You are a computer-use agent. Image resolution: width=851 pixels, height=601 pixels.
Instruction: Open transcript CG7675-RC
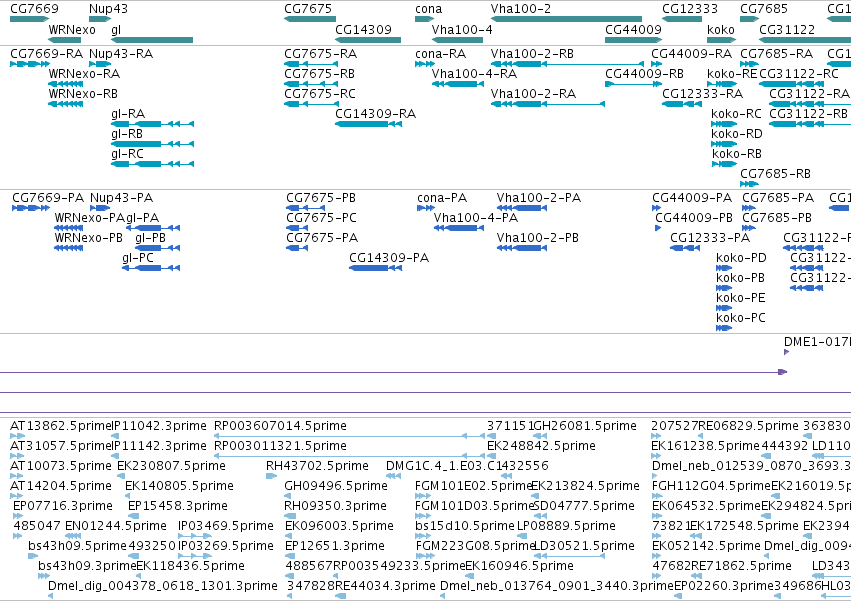pyautogui.click(x=312, y=104)
